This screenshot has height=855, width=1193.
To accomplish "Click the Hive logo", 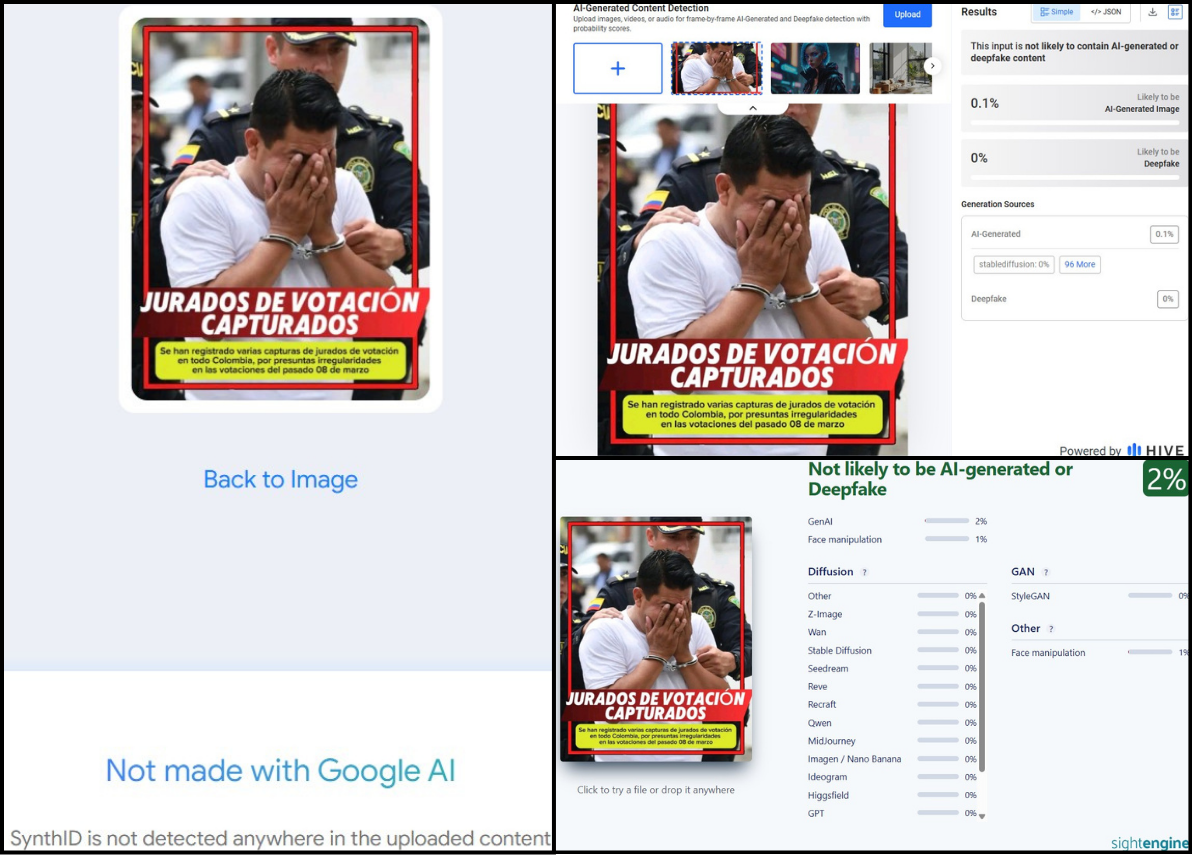I will pos(1156,450).
